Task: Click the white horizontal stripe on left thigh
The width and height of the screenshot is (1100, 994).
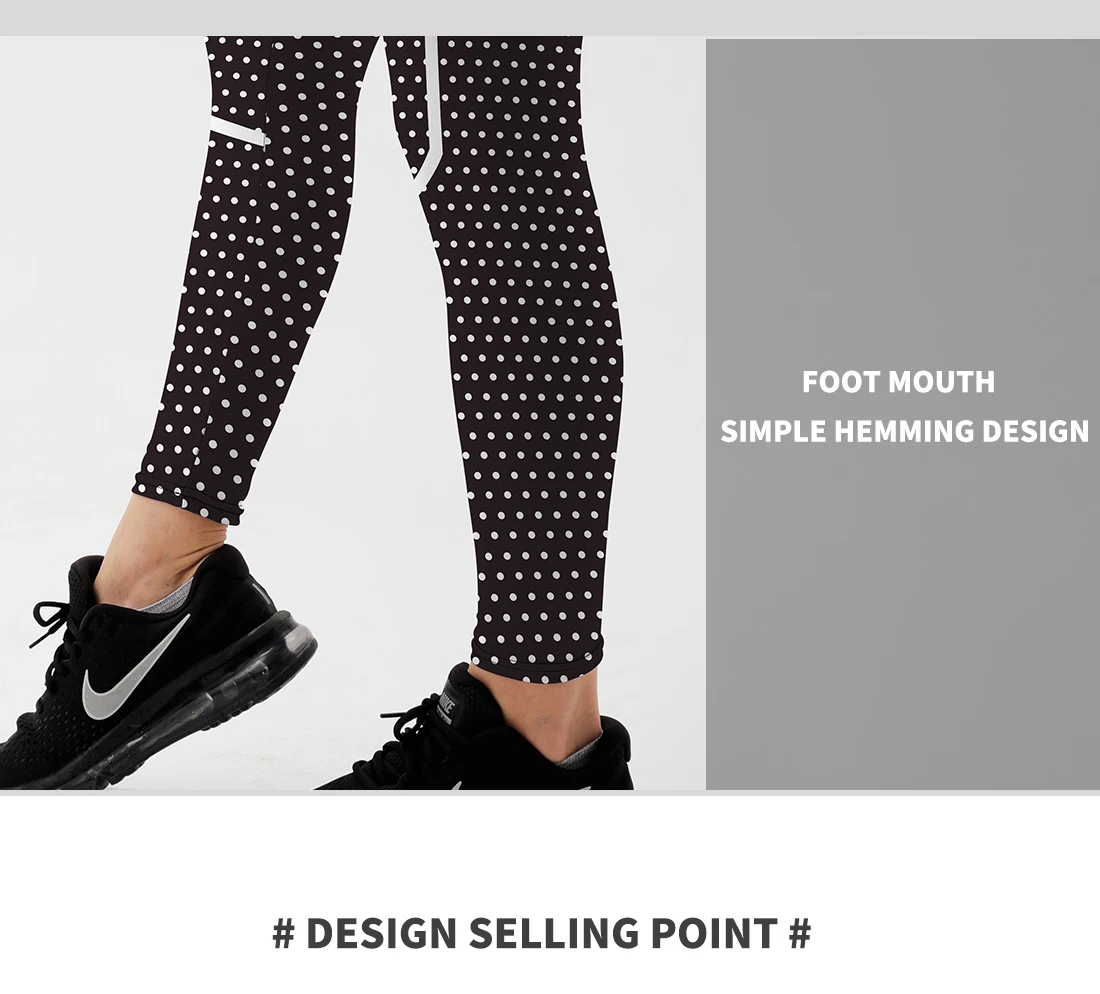Action: pyautogui.click(x=238, y=132)
